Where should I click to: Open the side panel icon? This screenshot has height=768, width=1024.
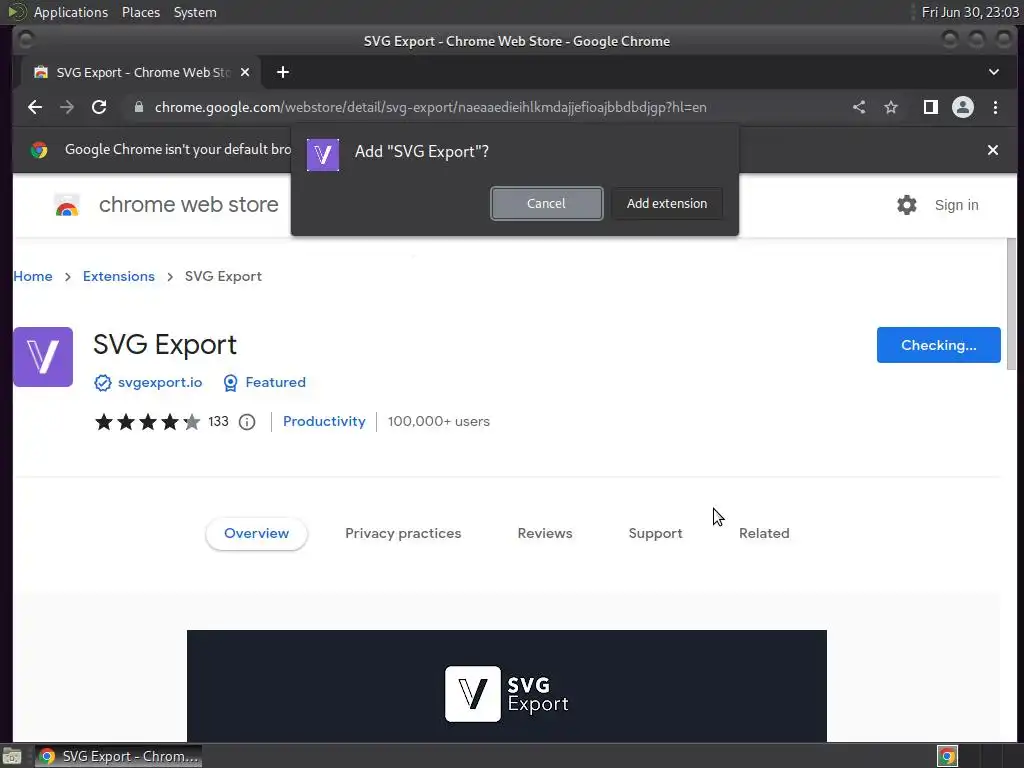(x=931, y=107)
